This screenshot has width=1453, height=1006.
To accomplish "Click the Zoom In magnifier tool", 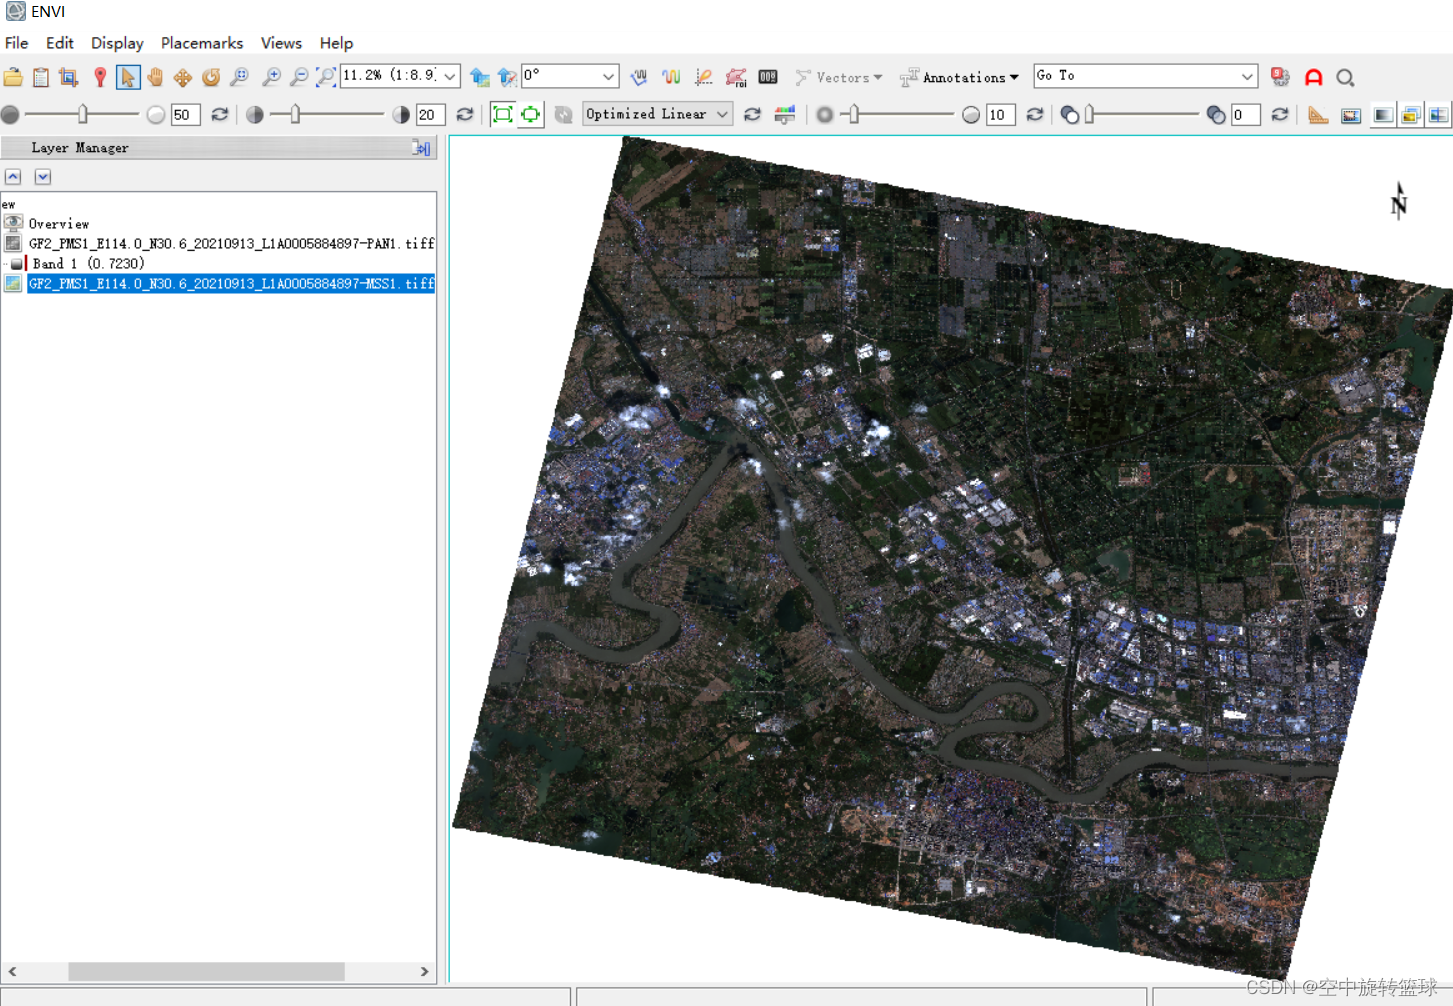I will click(271, 77).
